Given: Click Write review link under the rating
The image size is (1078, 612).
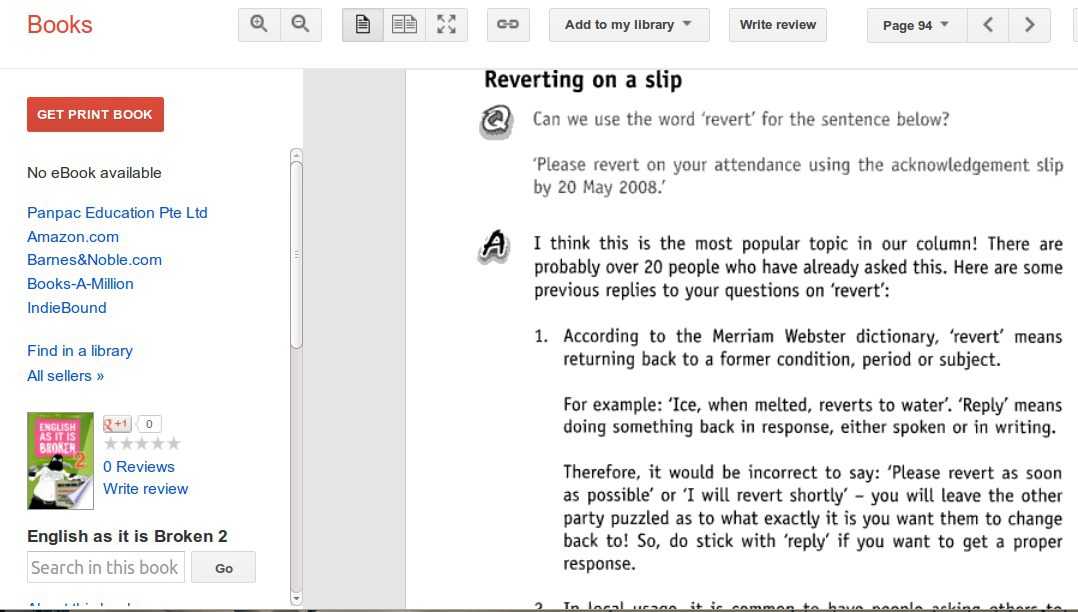Looking at the screenshot, I should (146, 489).
